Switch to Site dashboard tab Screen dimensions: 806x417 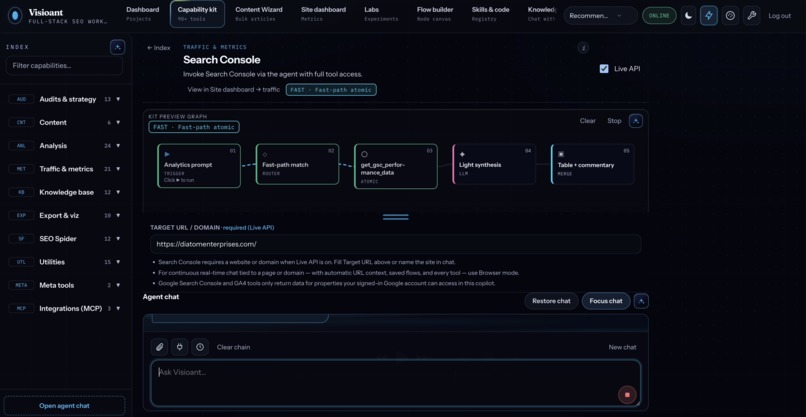point(323,14)
